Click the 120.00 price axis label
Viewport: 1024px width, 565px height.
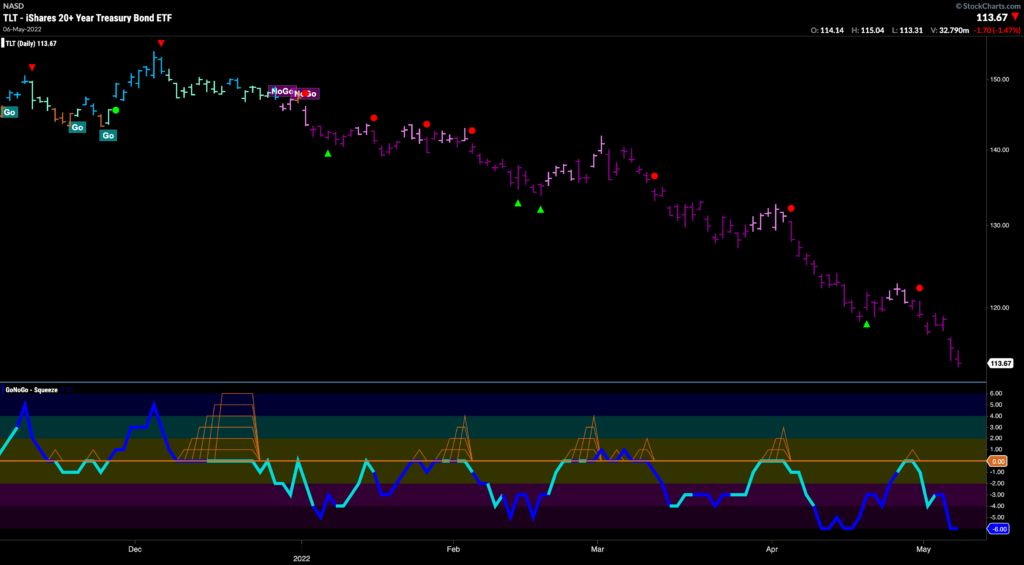[999, 307]
